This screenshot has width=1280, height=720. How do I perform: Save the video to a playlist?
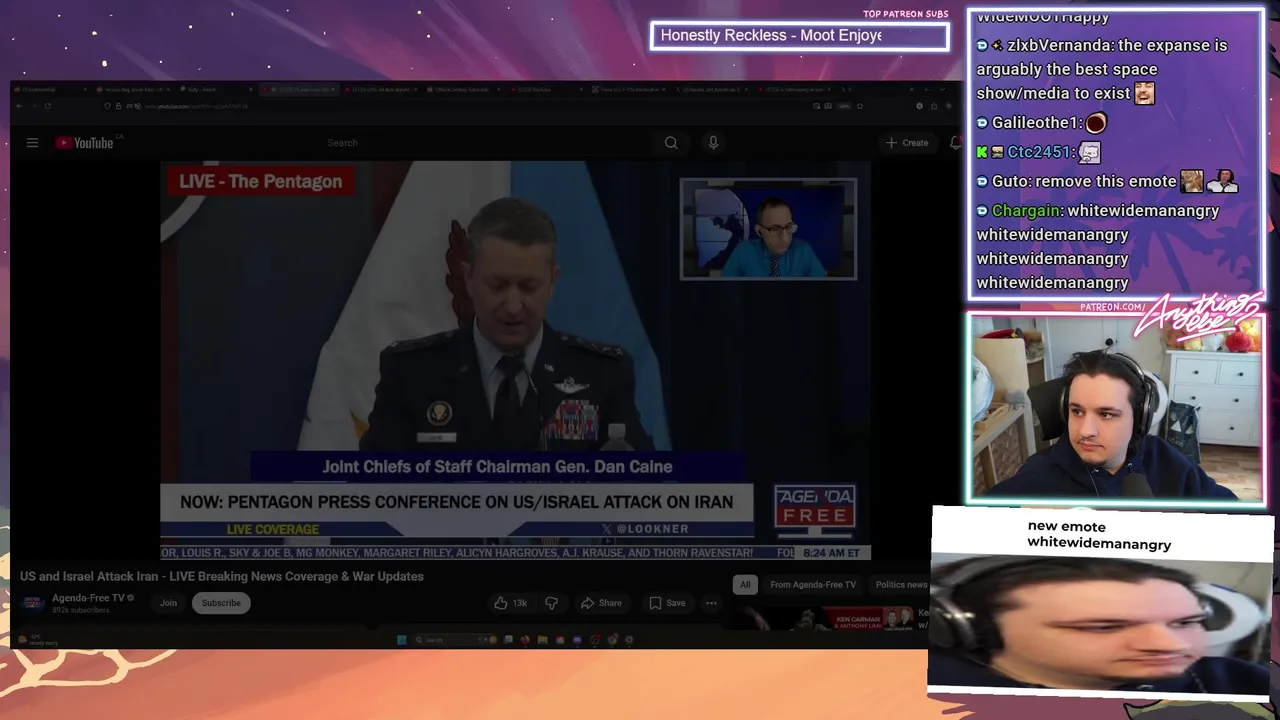click(x=667, y=603)
